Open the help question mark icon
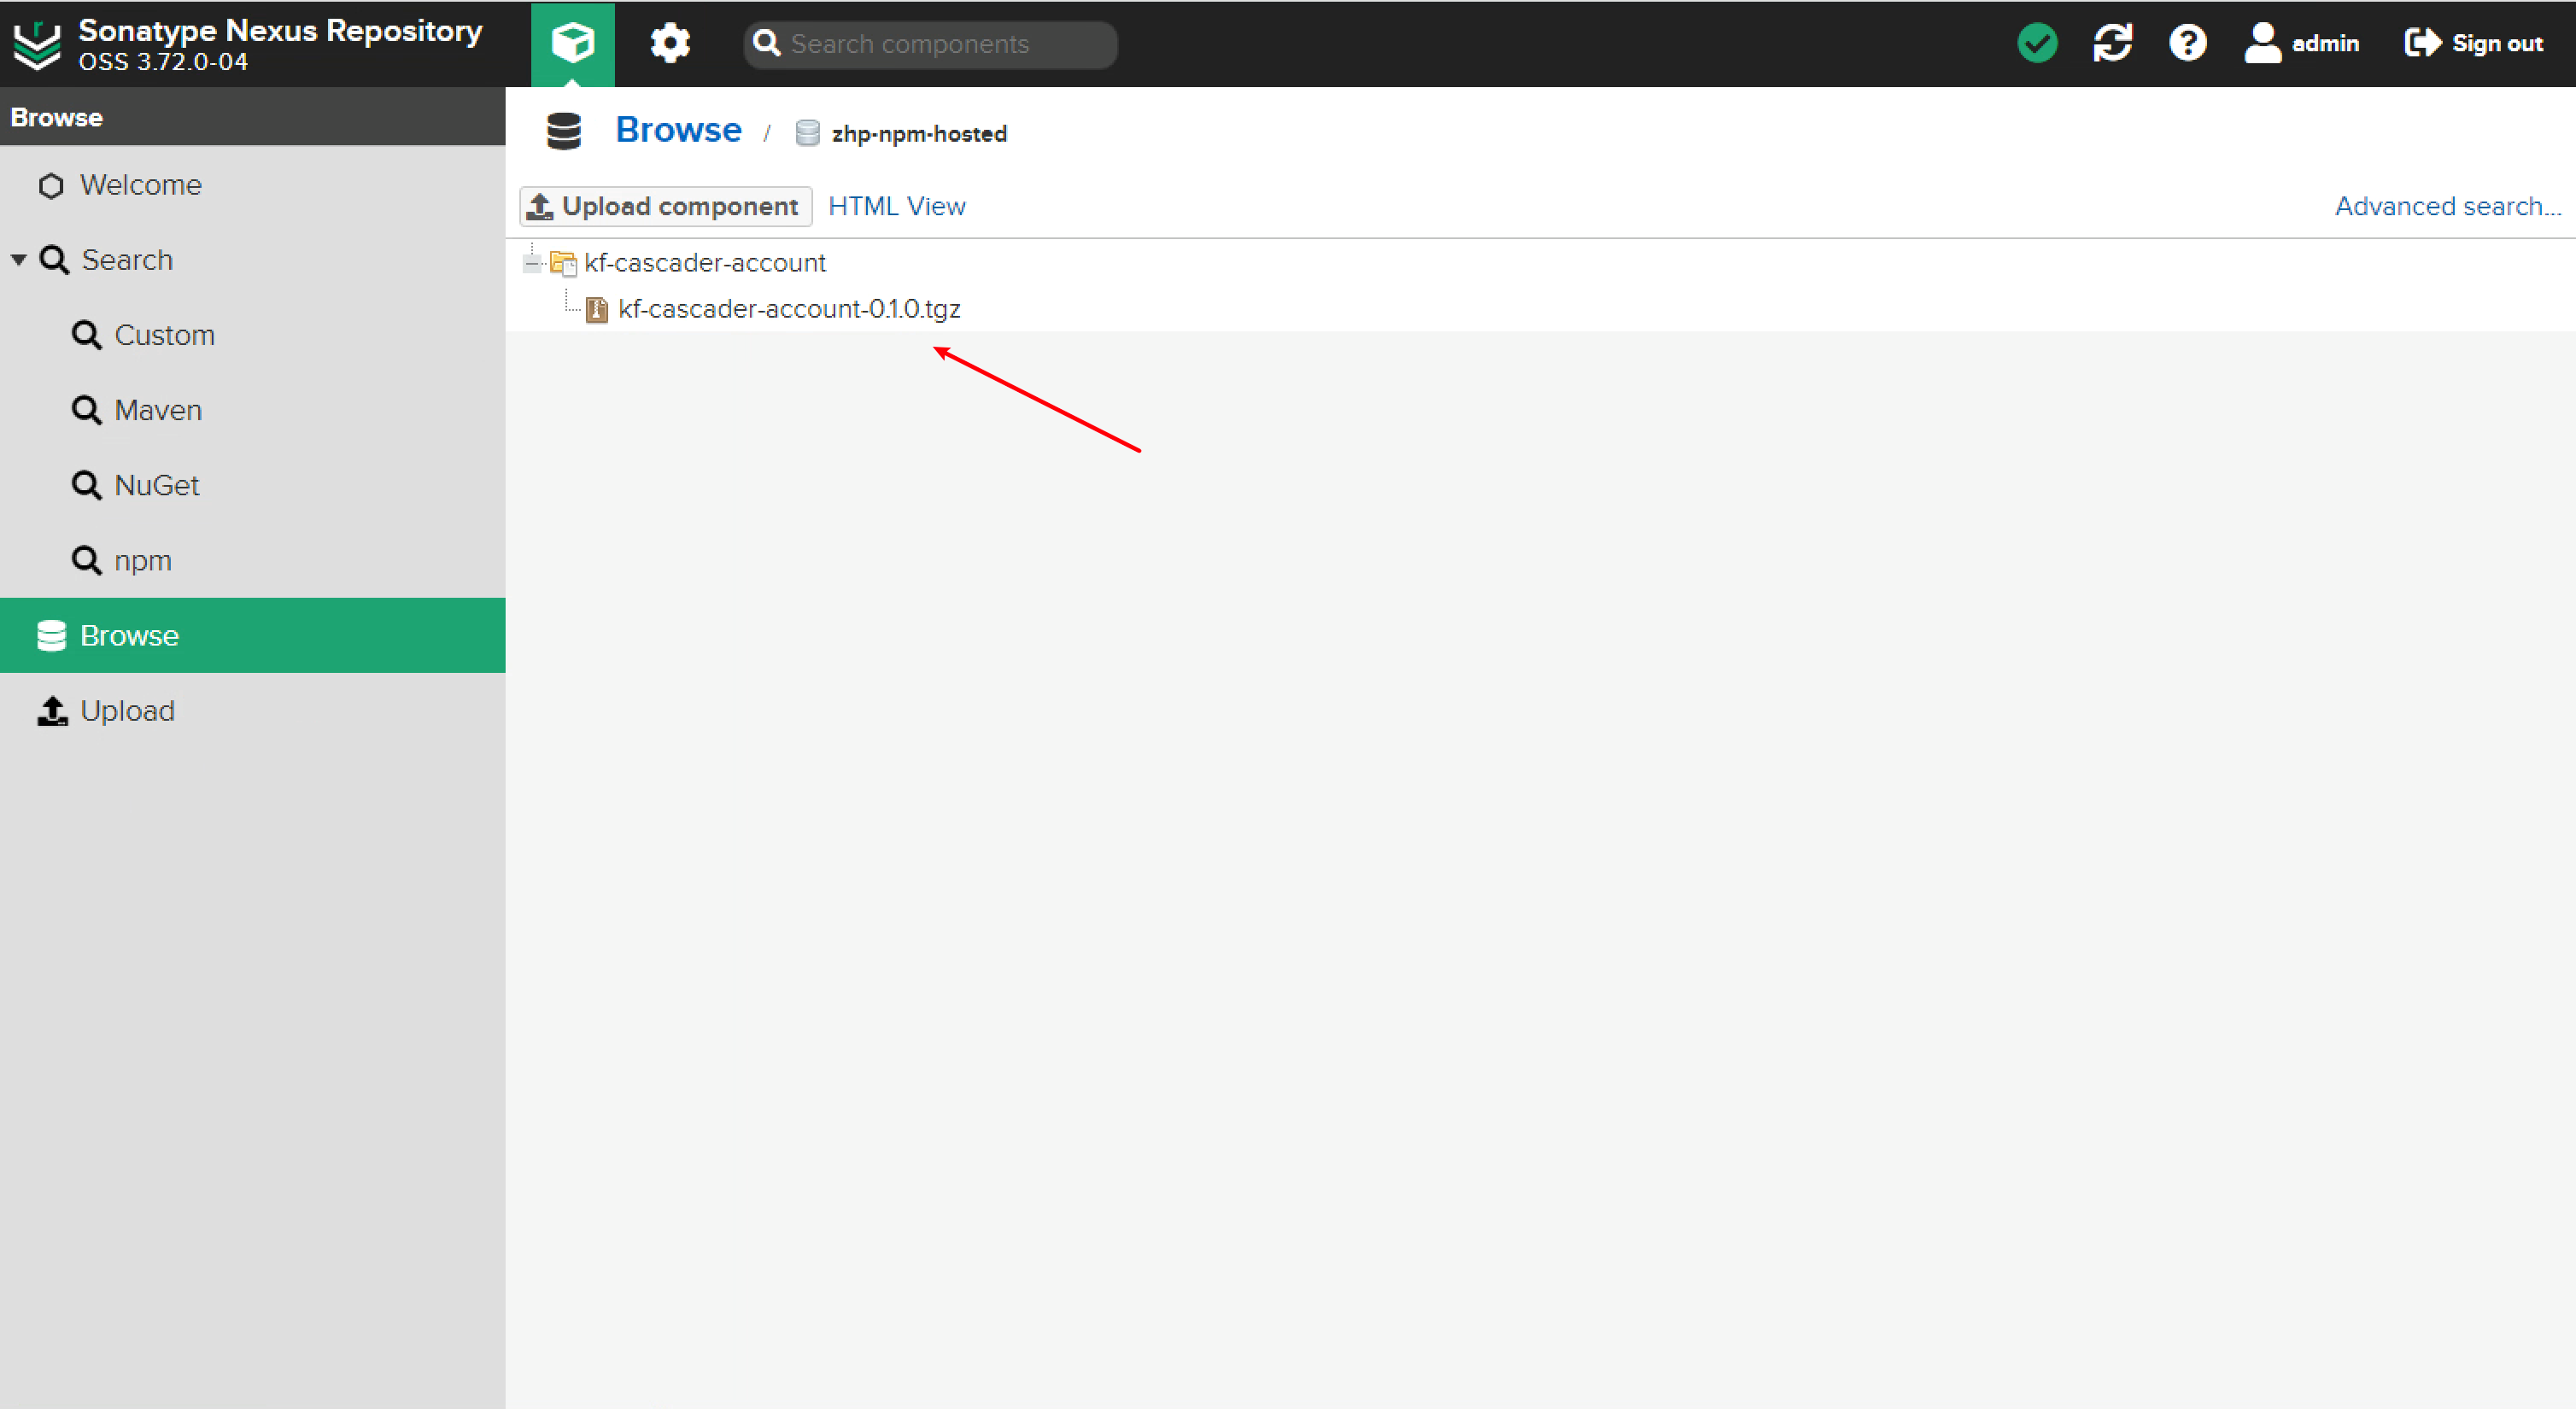Viewport: 2576px width, 1409px height. (x=2187, y=43)
